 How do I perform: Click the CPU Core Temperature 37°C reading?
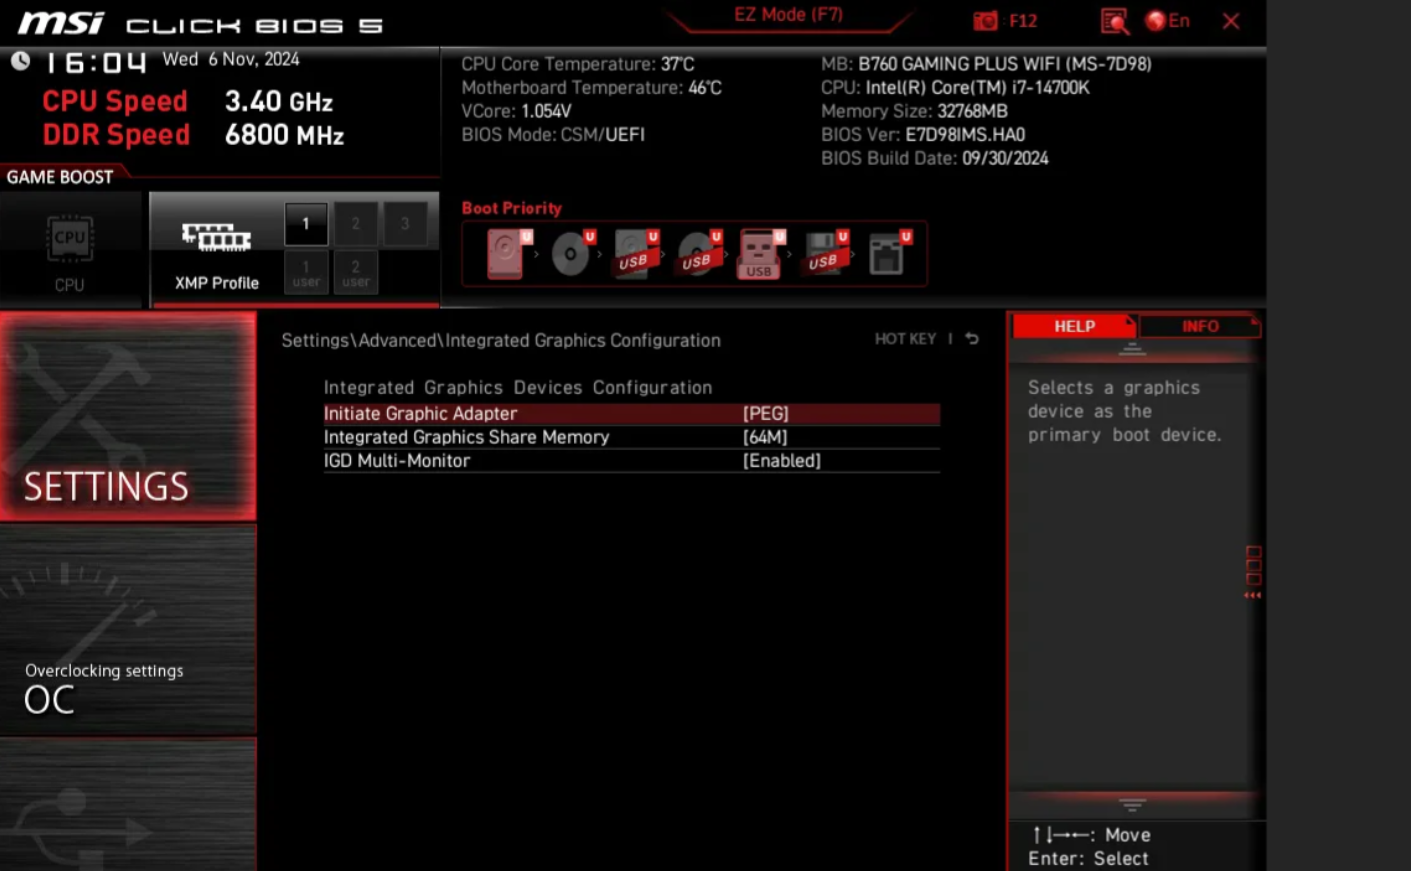click(x=578, y=64)
